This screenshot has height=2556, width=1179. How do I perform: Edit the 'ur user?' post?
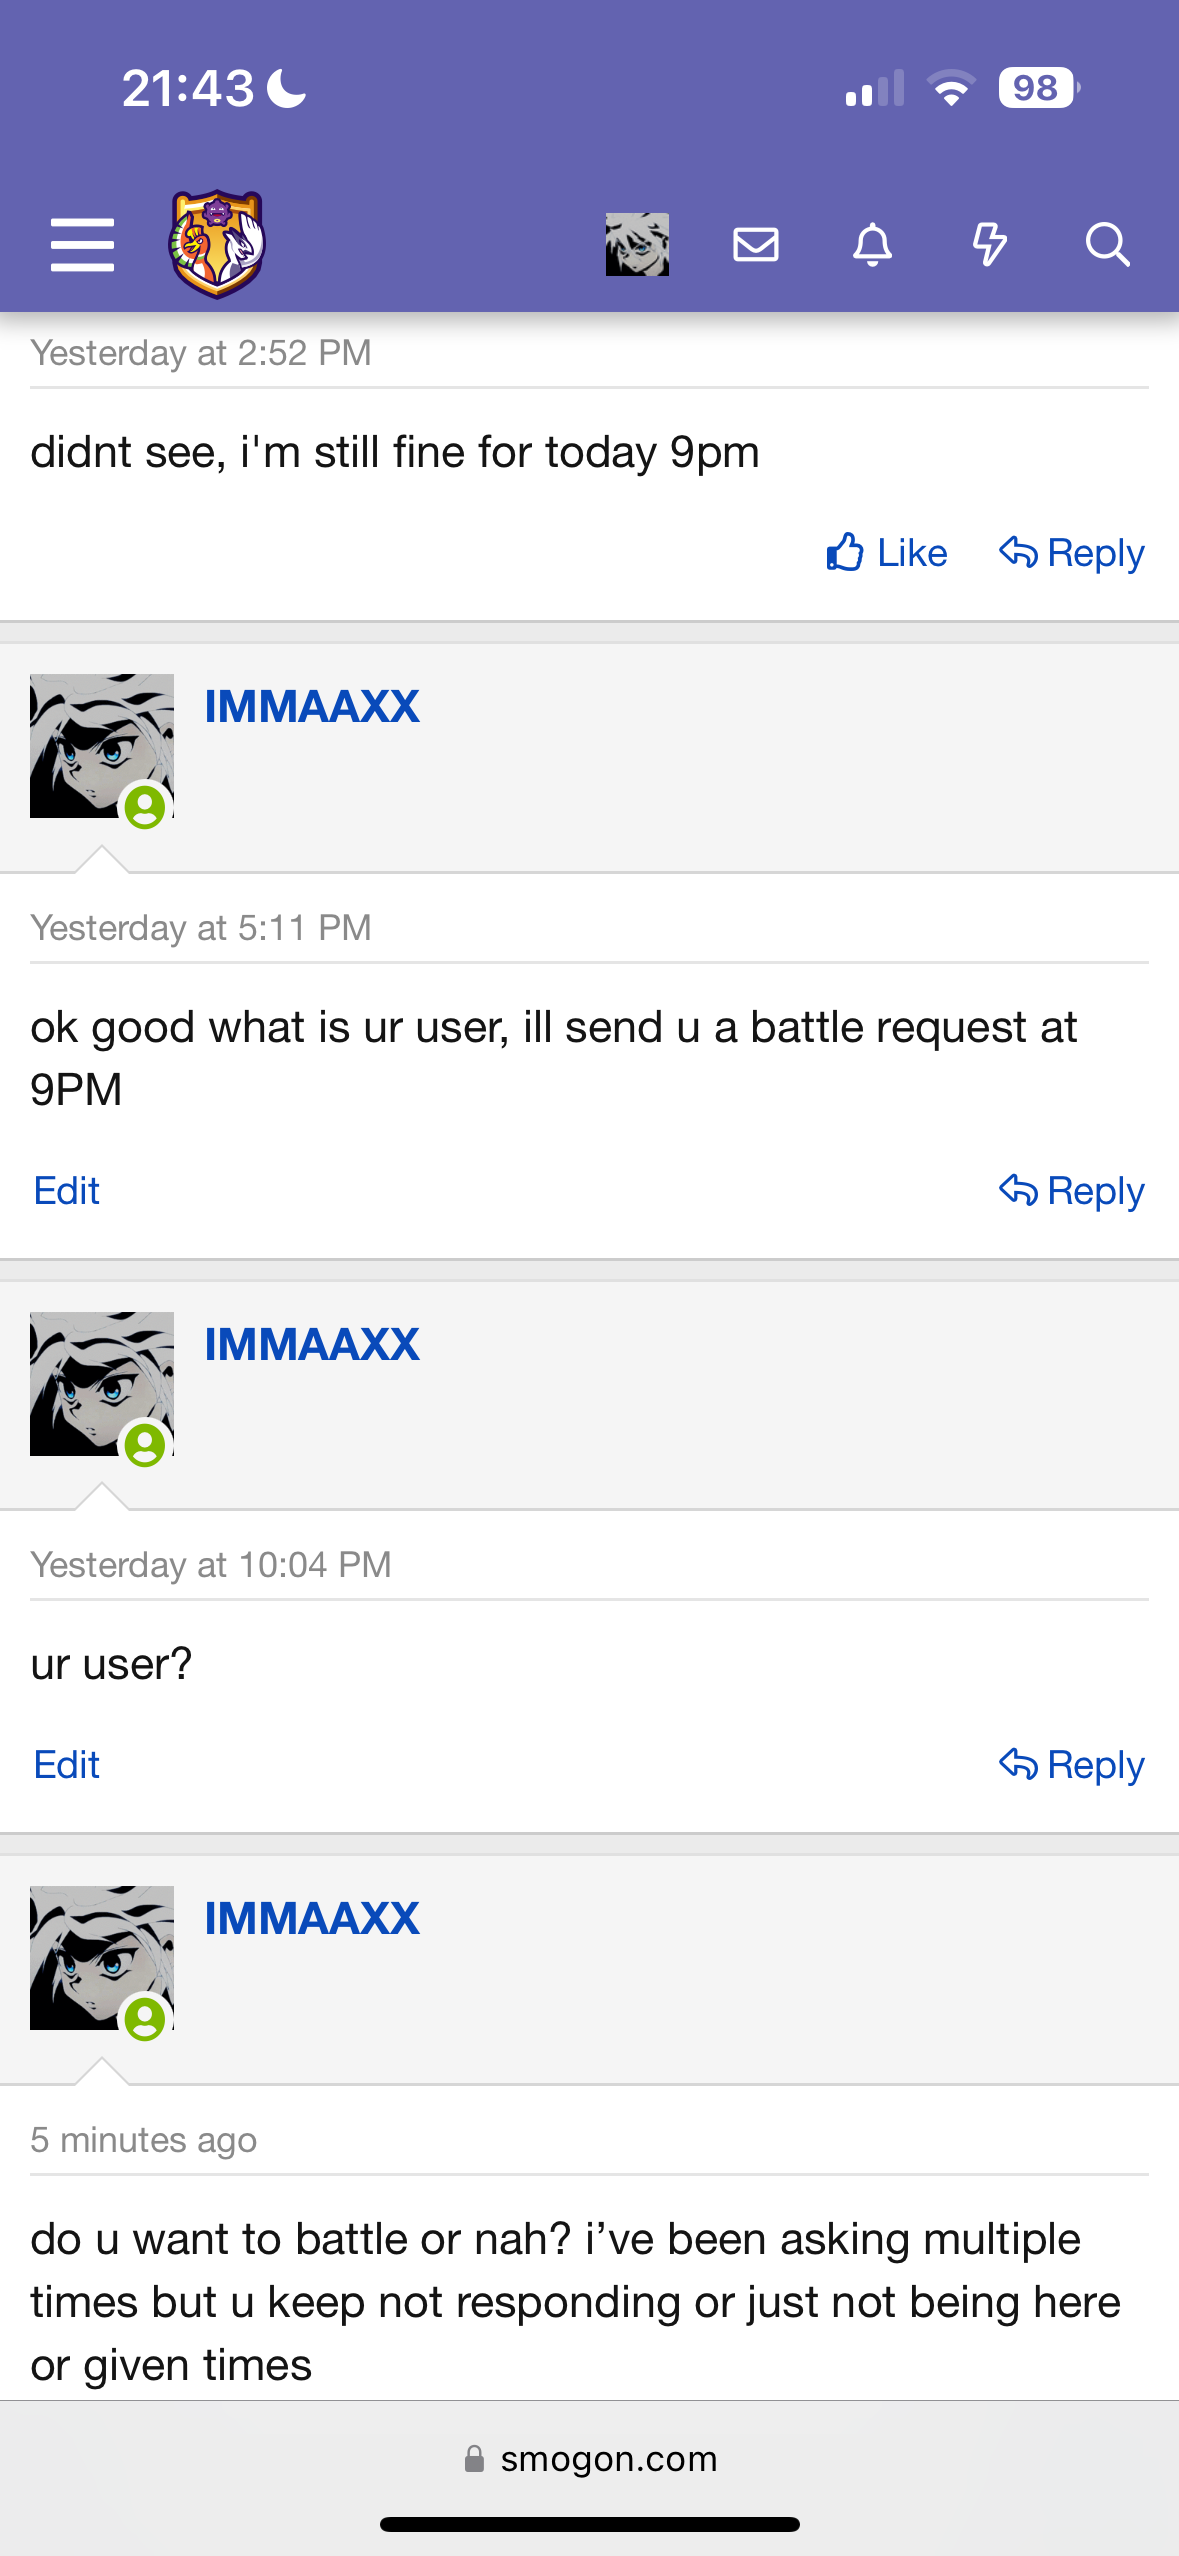(67, 1765)
